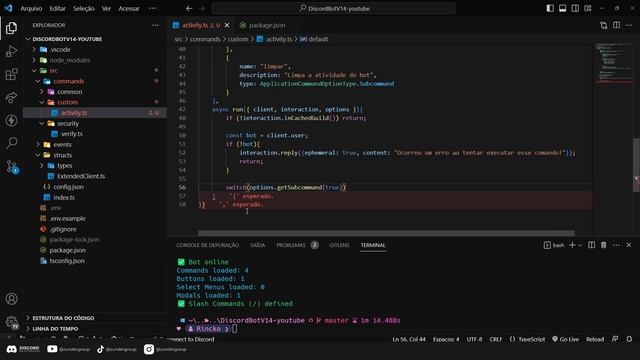Viewport: 640px width, 360px height.
Task: Go forward with the navigation arrow
Action: tap(202, 8)
